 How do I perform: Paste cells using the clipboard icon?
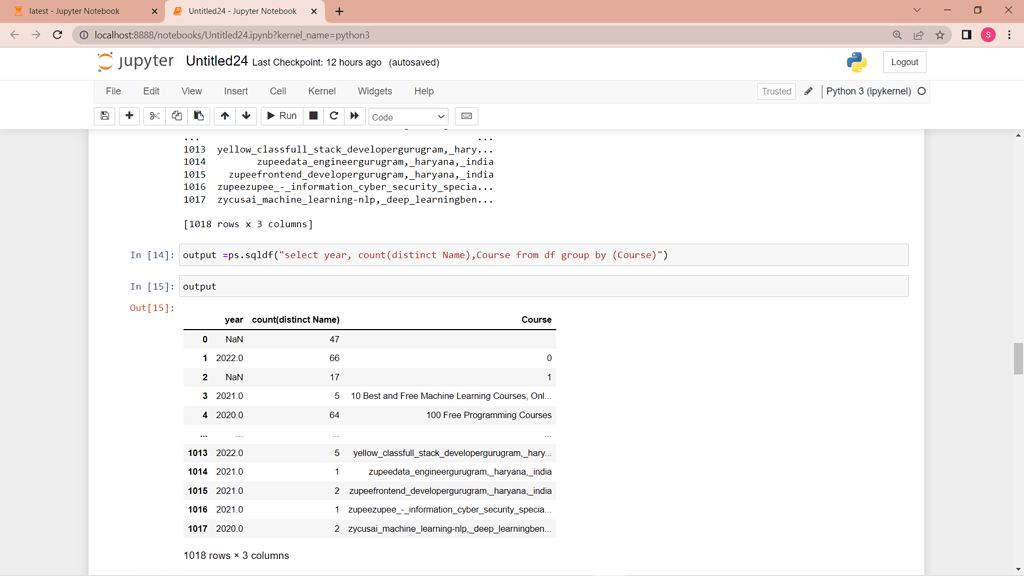(x=197, y=115)
